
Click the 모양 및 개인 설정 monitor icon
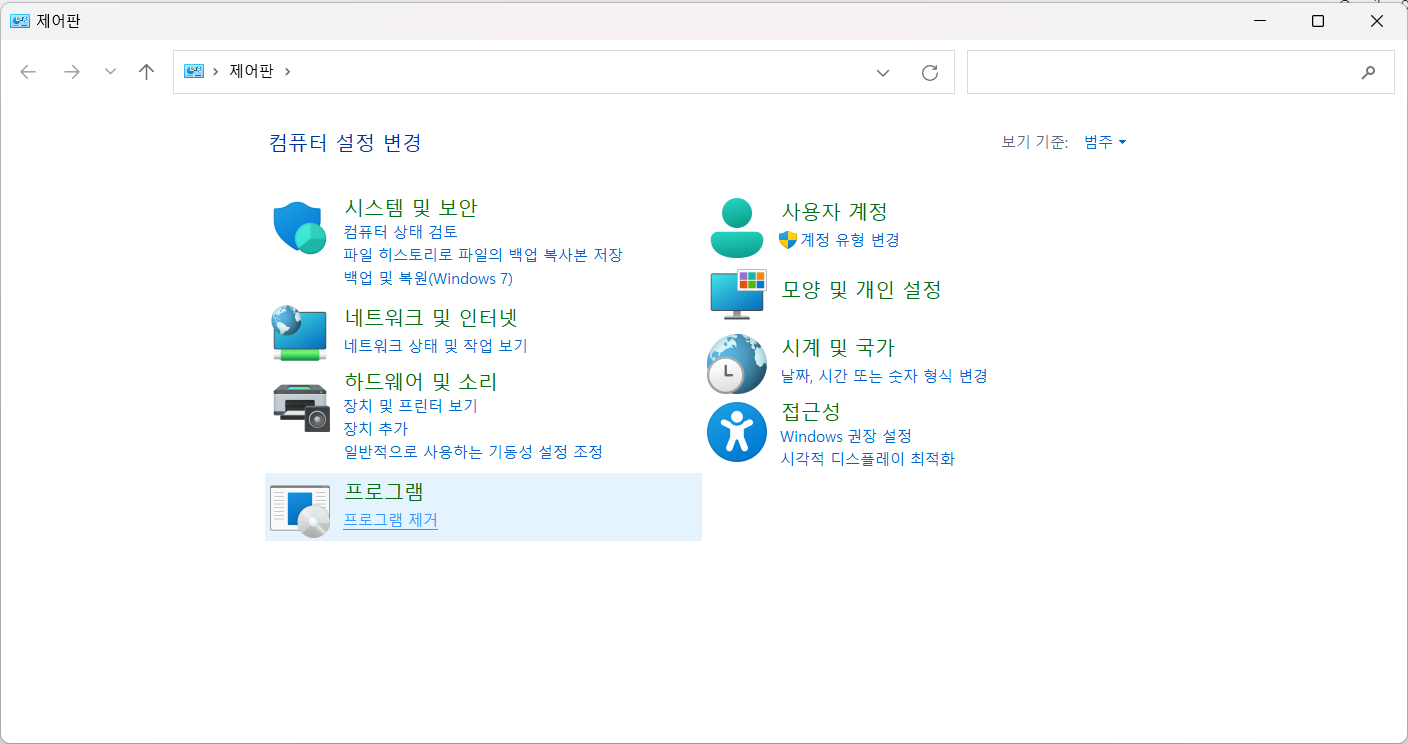point(736,293)
